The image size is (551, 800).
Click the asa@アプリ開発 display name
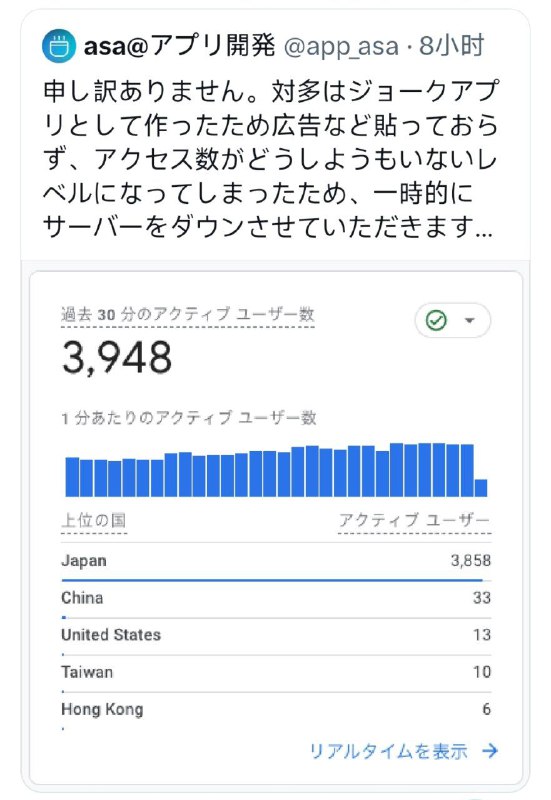point(180,46)
